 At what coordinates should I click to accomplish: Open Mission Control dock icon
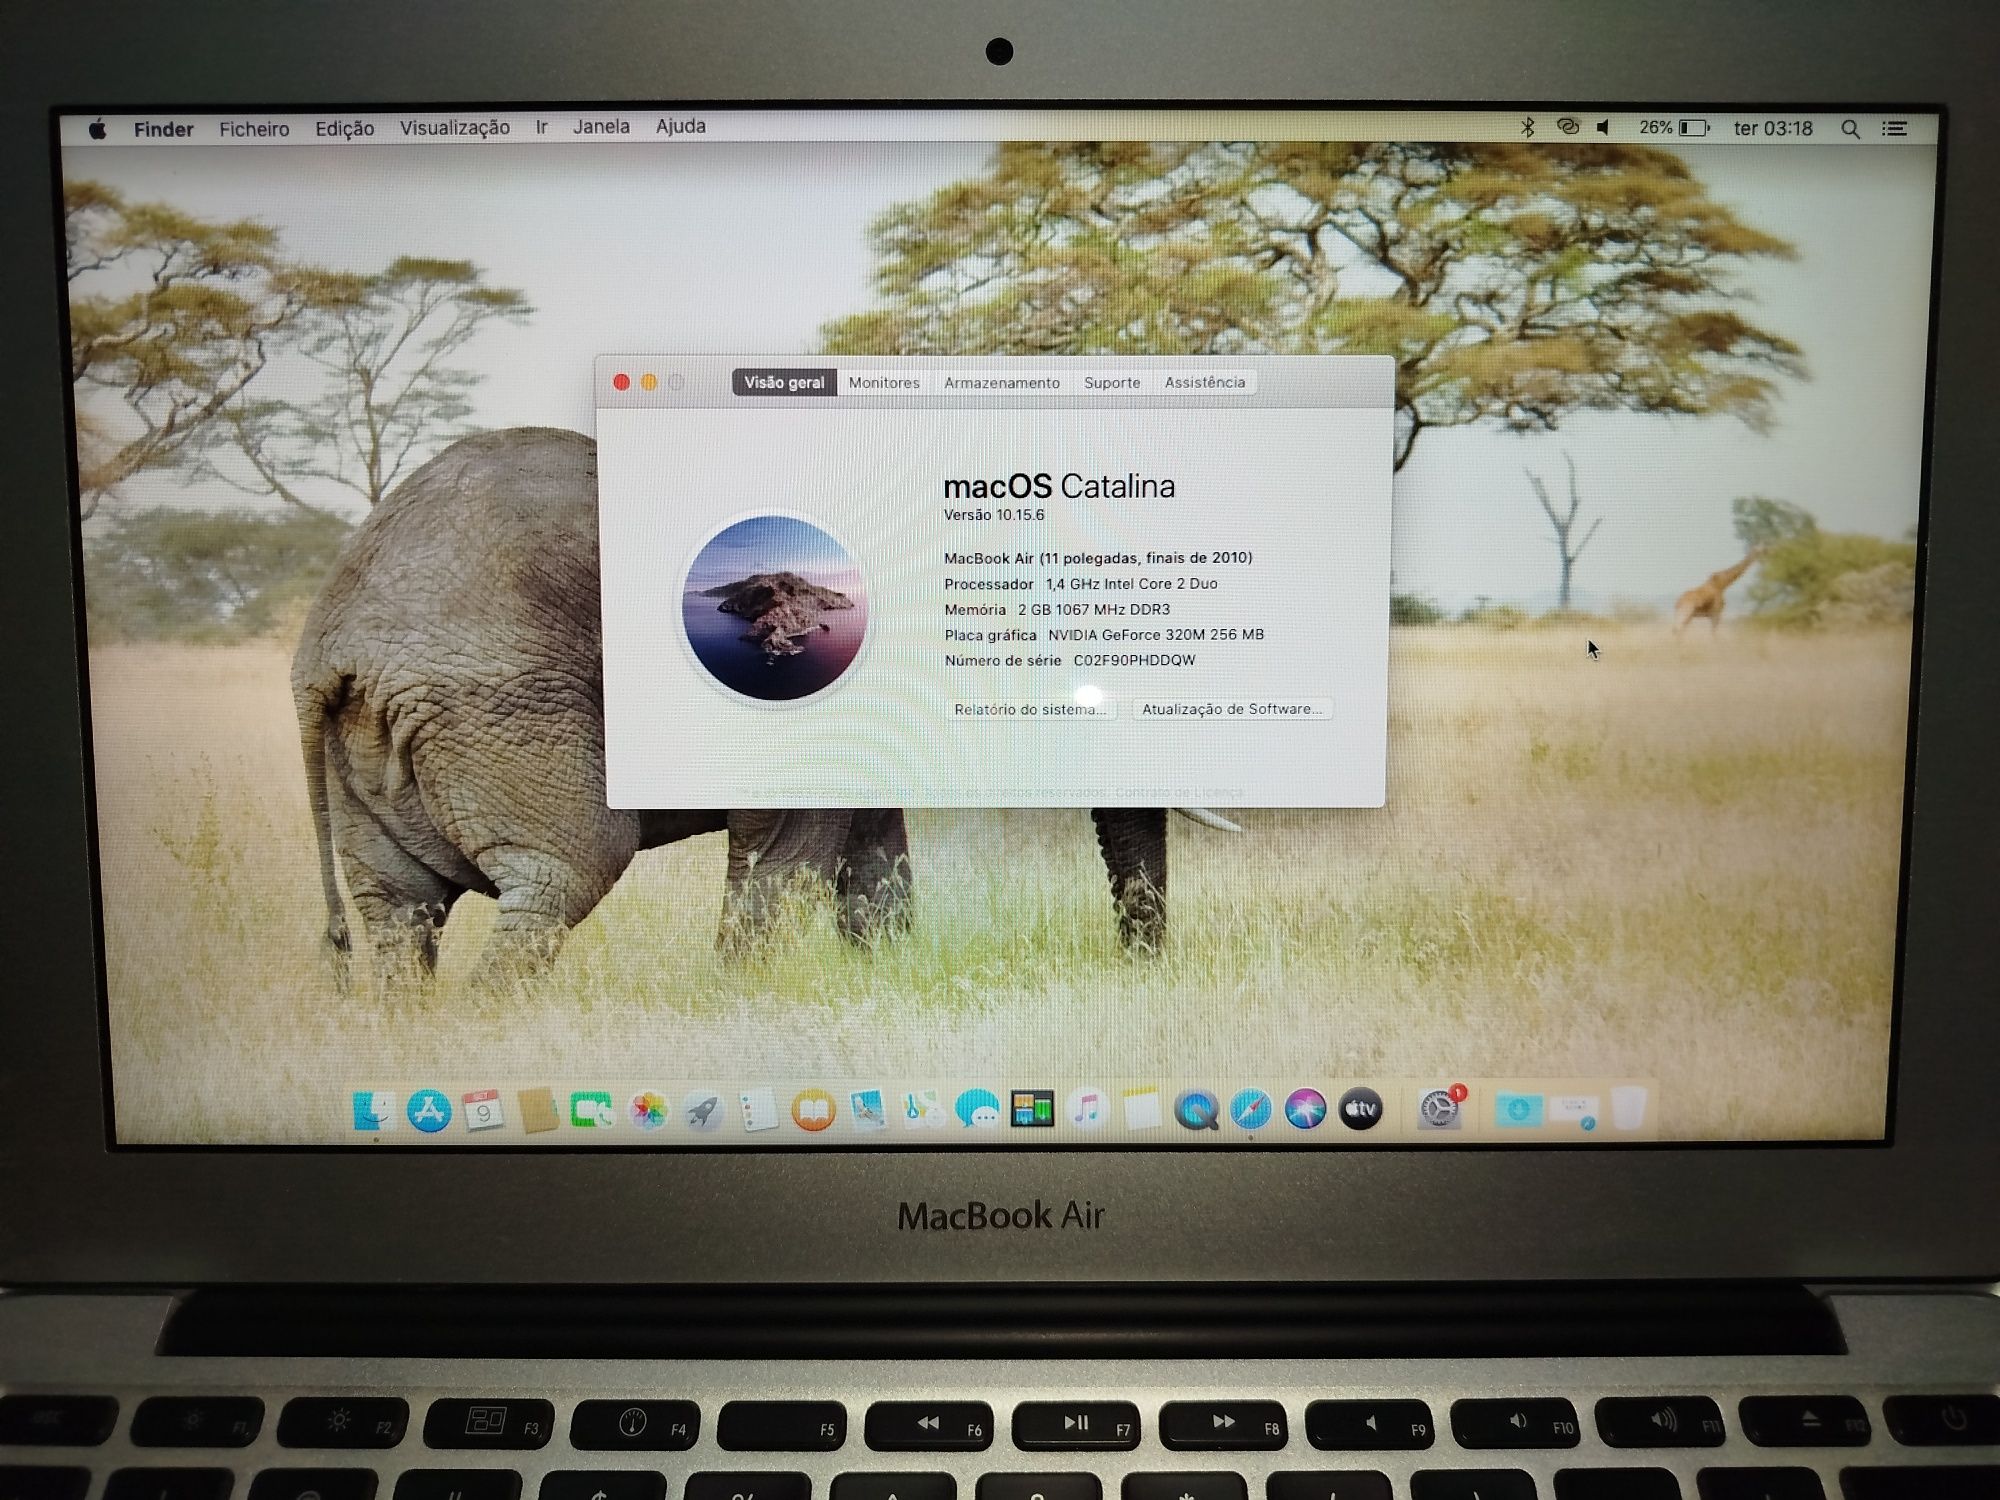click(1032, 1109)
